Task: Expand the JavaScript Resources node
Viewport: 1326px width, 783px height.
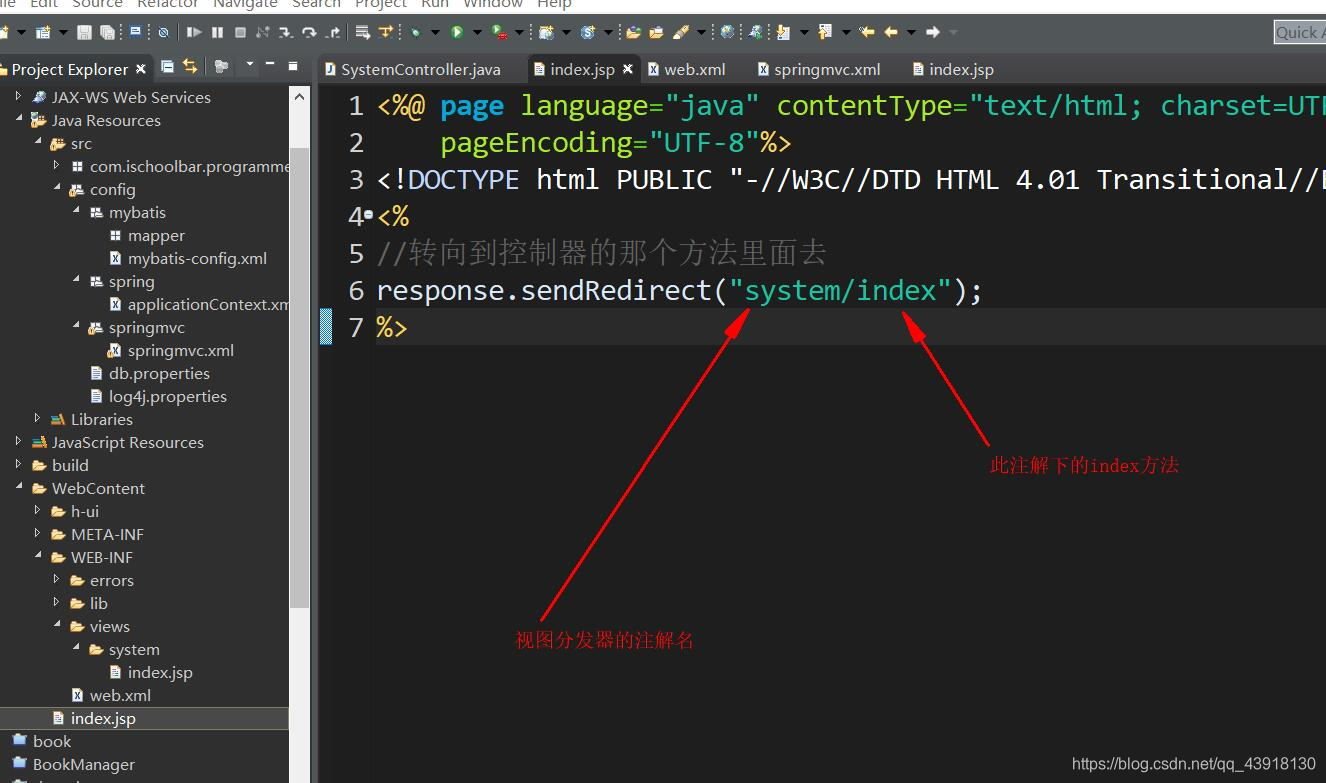Action: [x=18, y=442]
